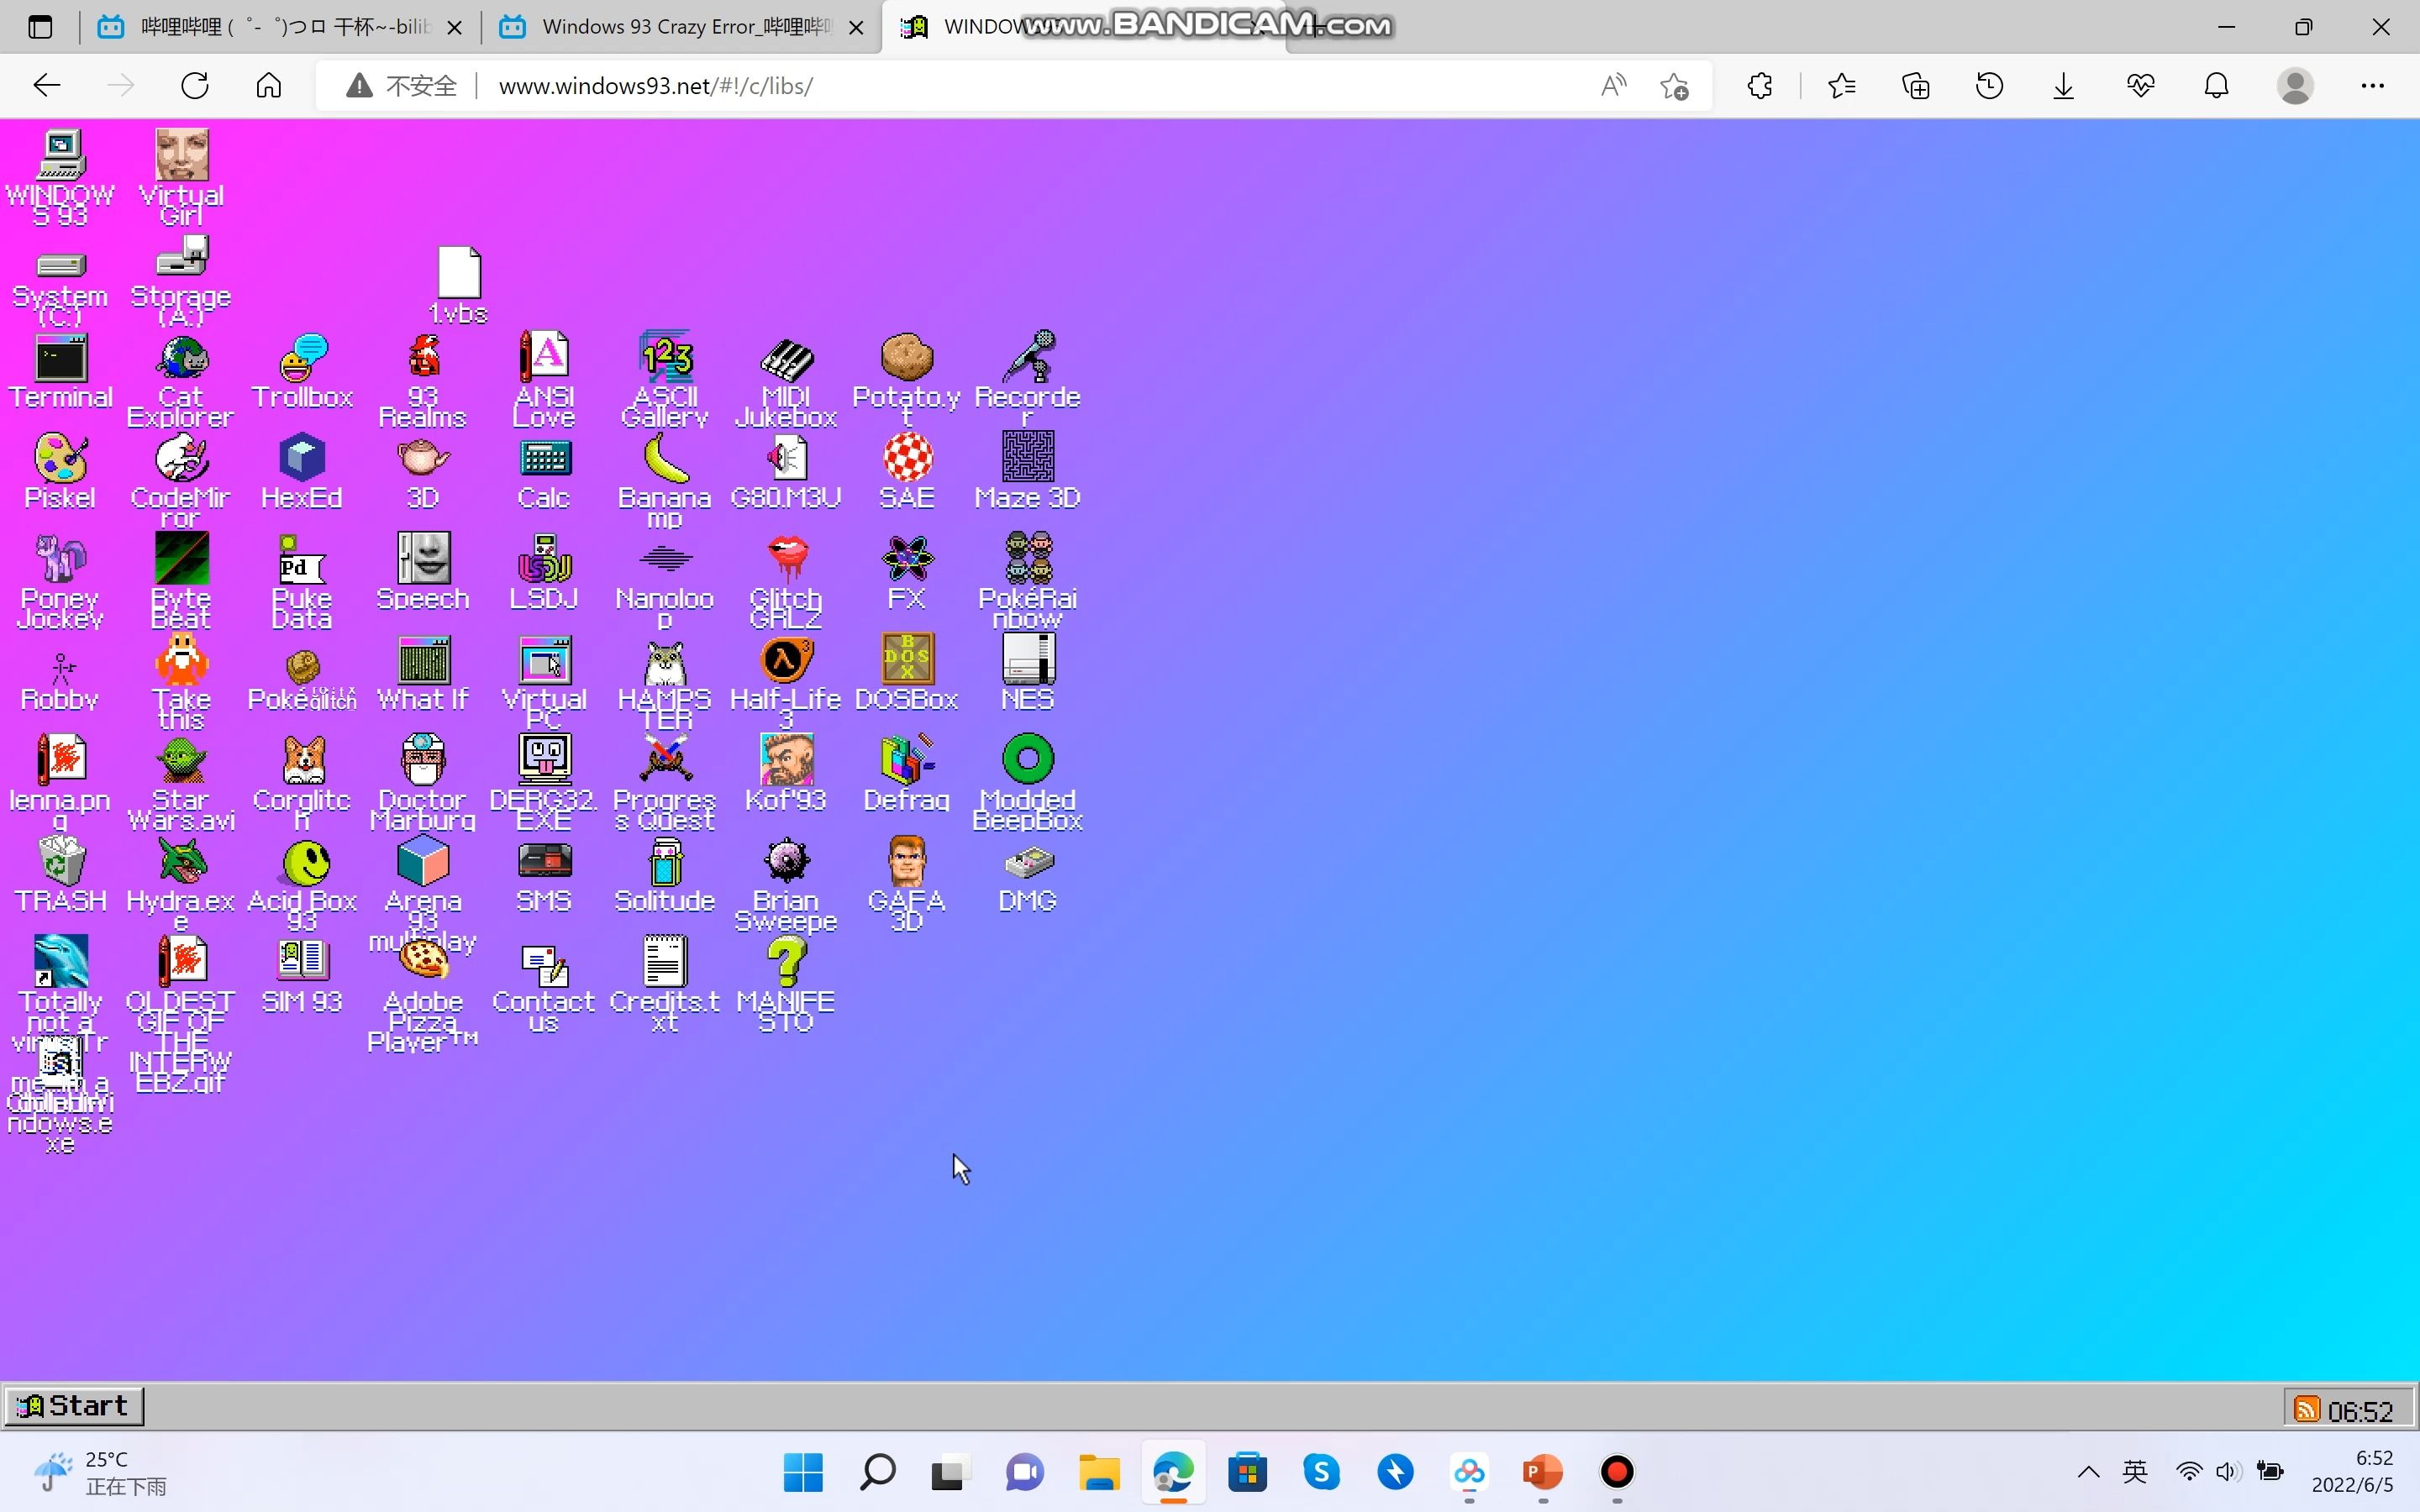Open Credits.txt file
Image resolution: width=2420 pixels, height=1512 pixels.
665,962
